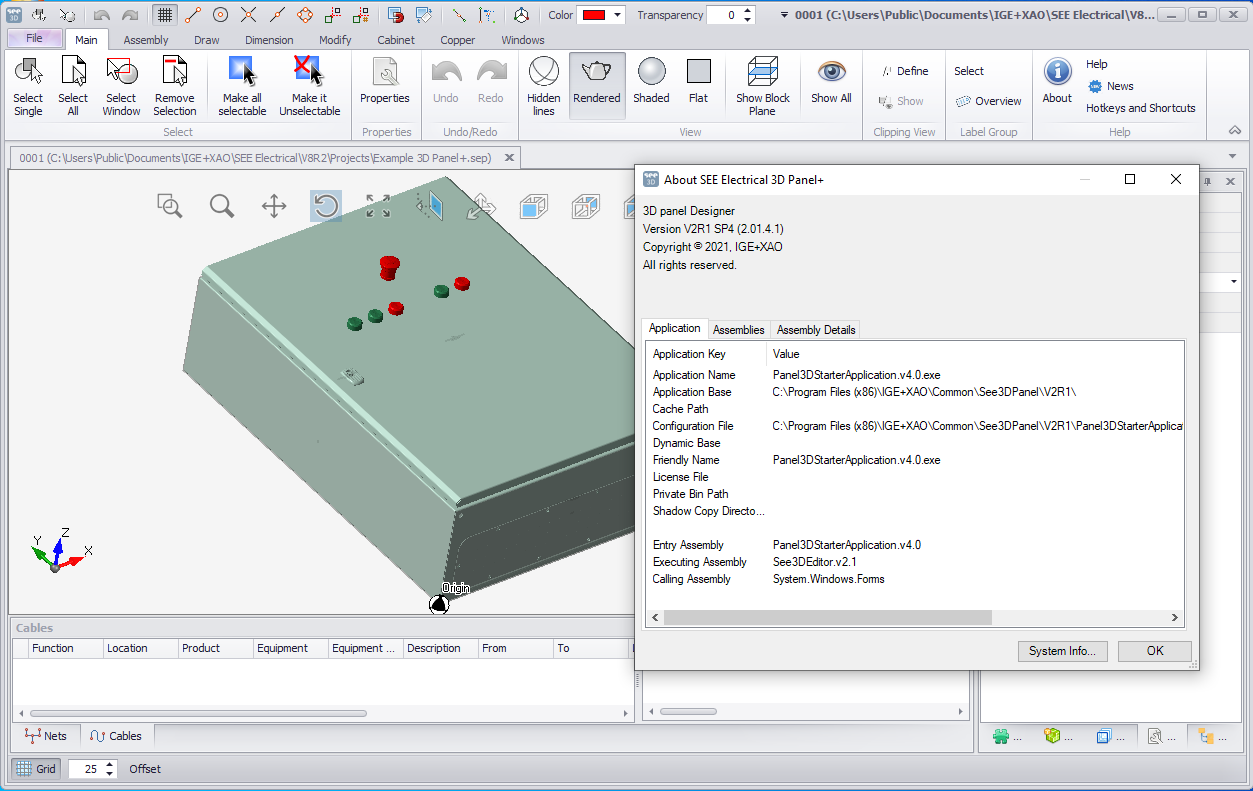Open the Color dropdown swatch
The image size is (1253, 791).
point(603,15)
